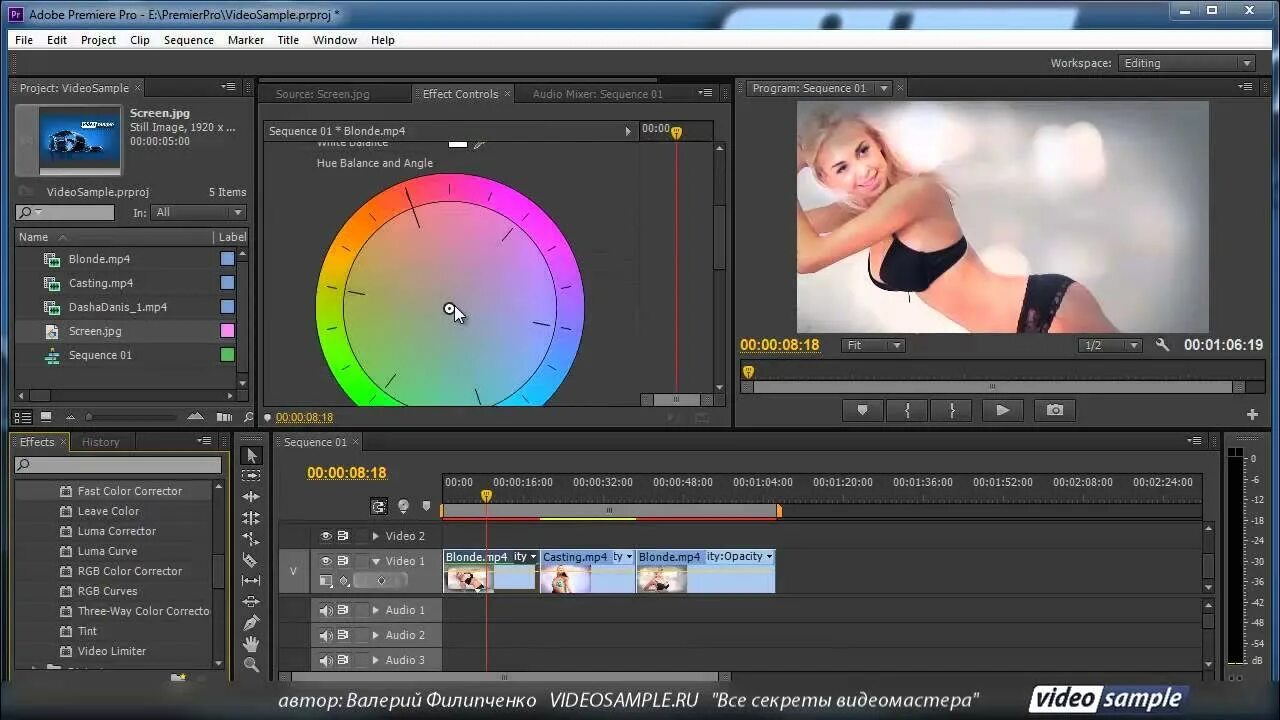The image size is (1280, 720).
Task: Open the Sequence menu
Action: (x=189, y=40)
